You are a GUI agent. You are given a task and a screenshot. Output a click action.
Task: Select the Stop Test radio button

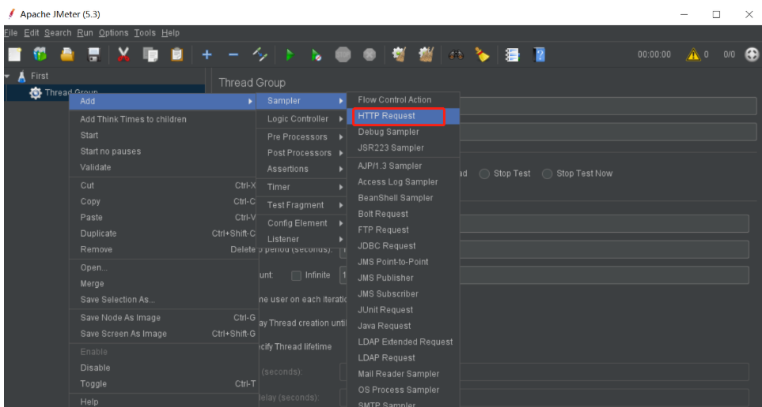(x=485, y=174)
